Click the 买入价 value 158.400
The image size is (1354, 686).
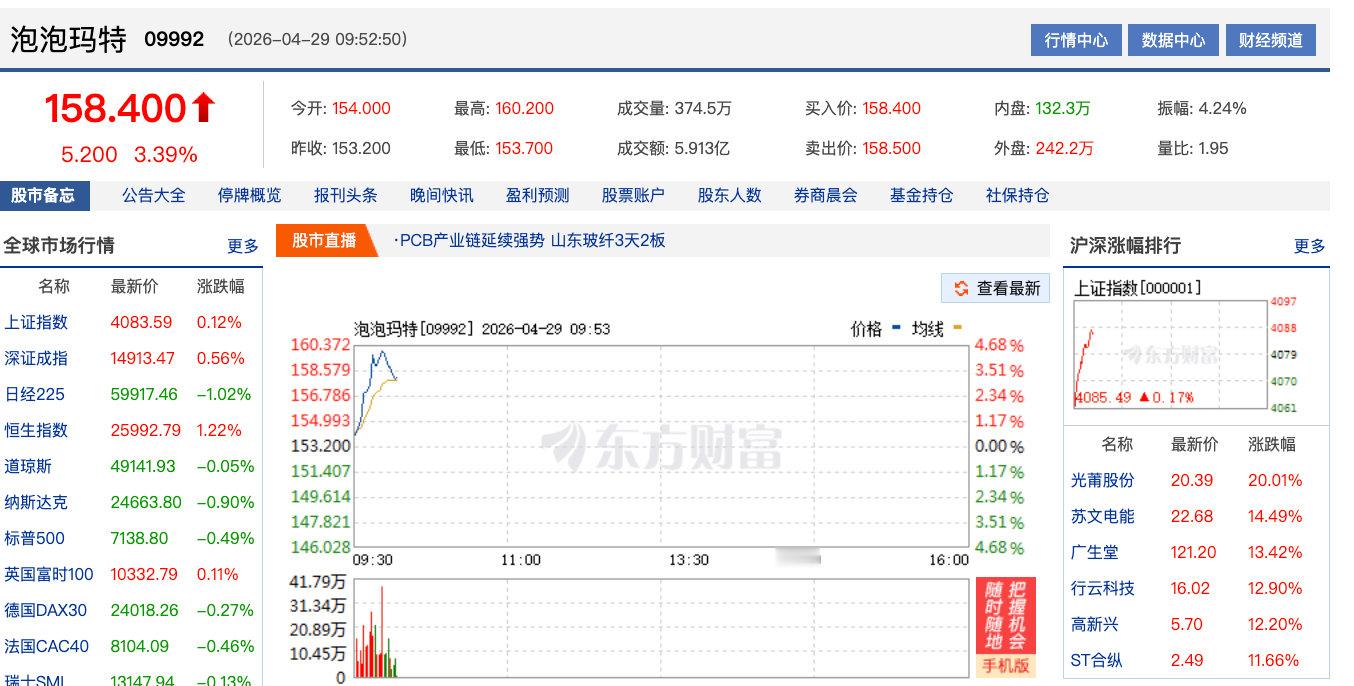point(891,108)
